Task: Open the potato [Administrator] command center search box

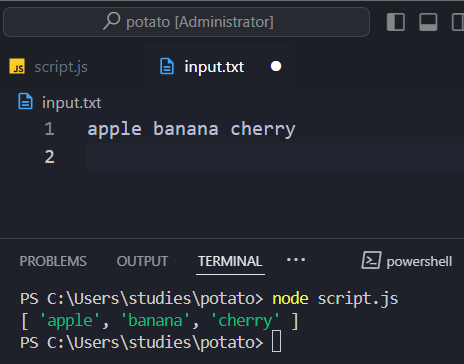Action: [x=186, y=22]
